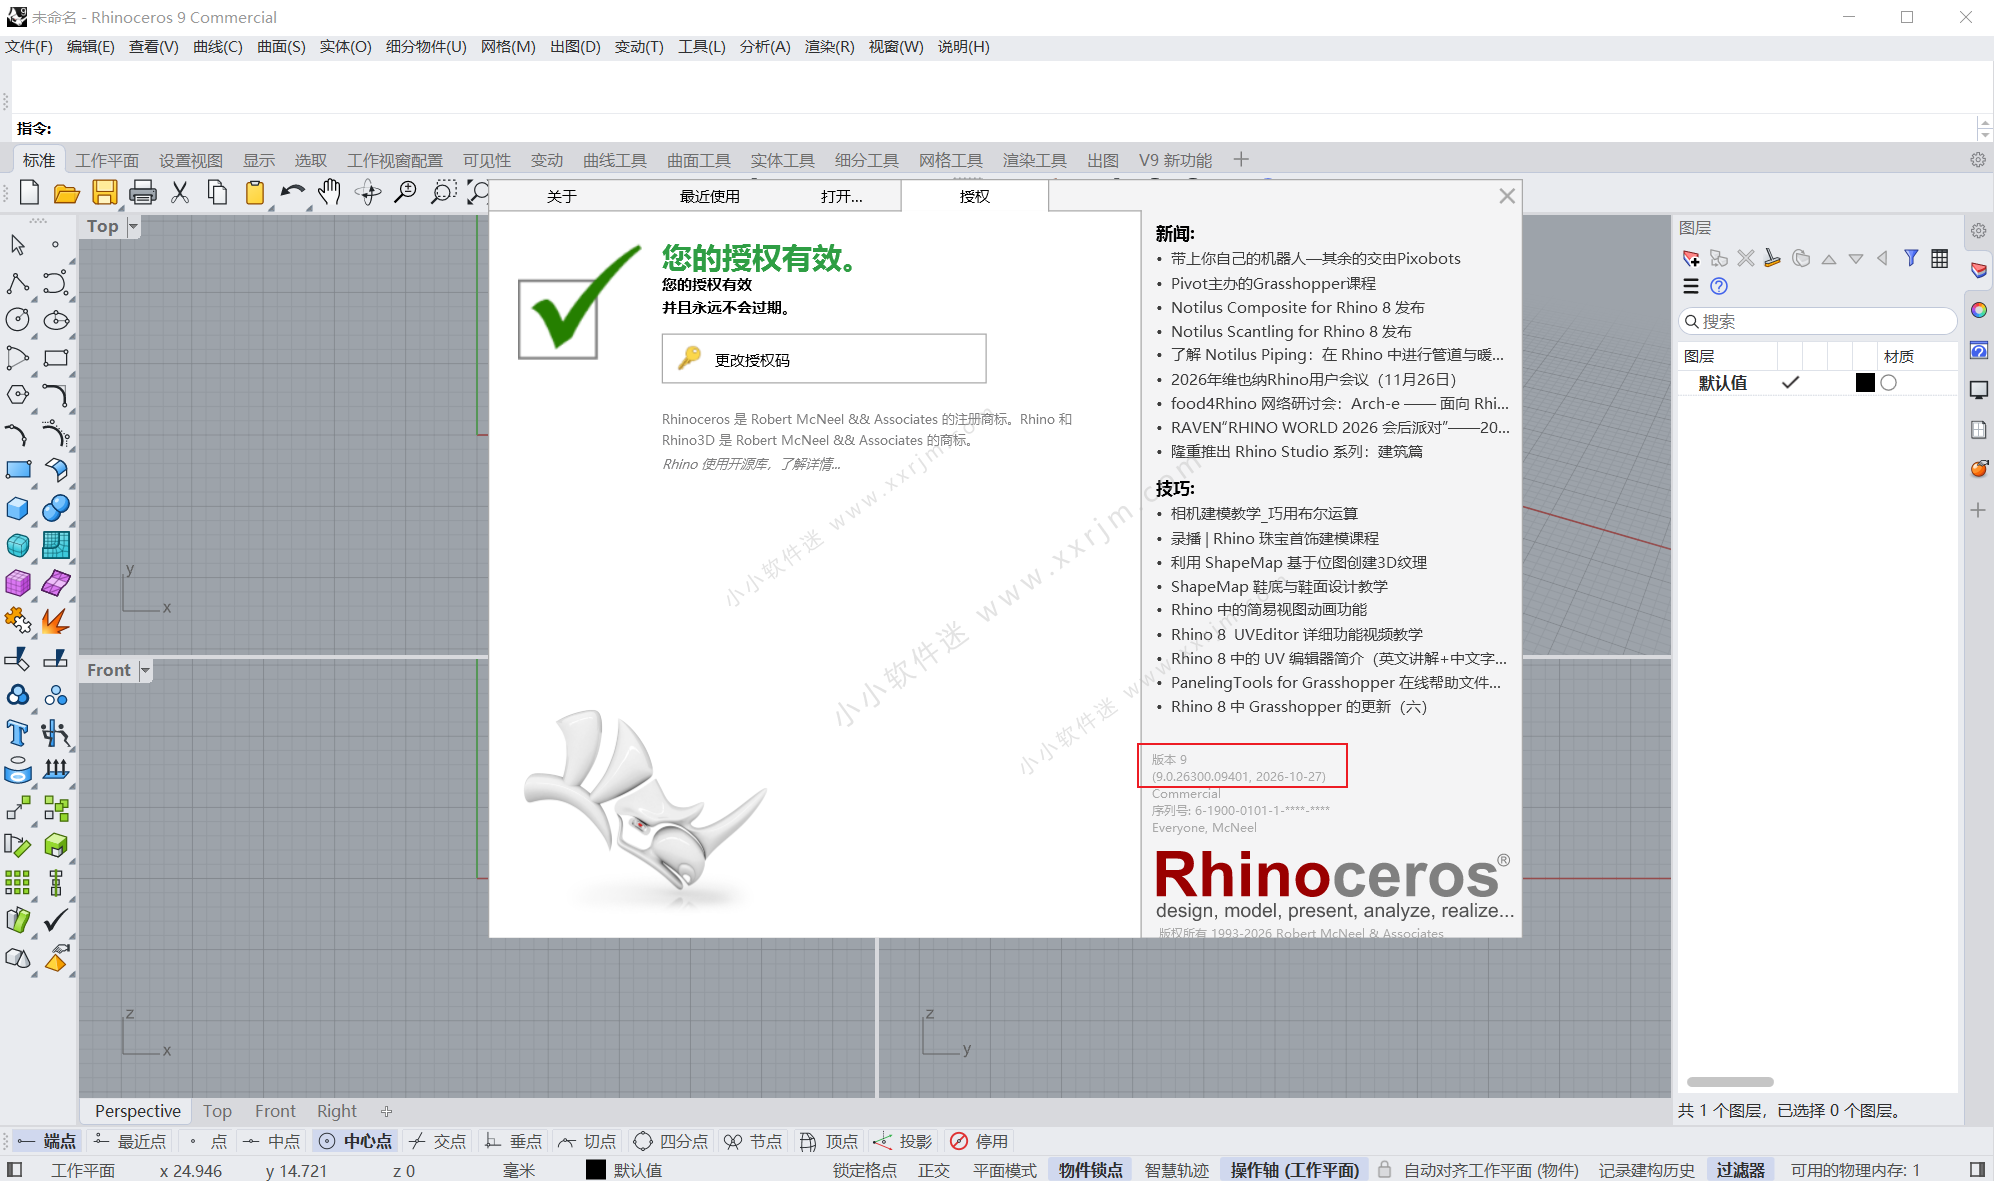Open the 曲线(C) menu

217,47
